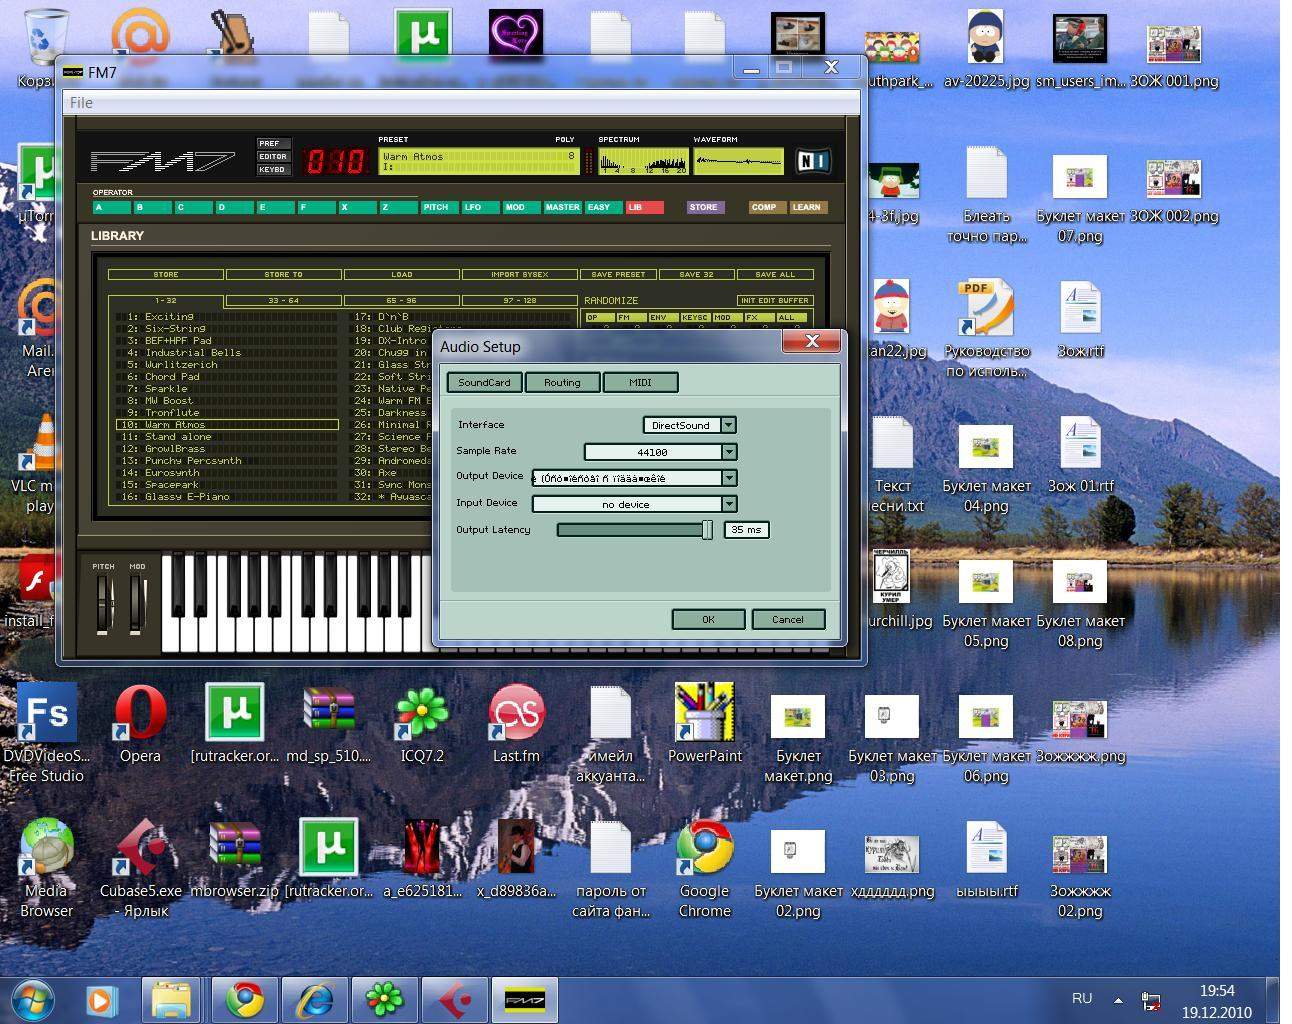Image resolution: width=1292 pixels, height=1024 pixels.
Task: Select operator X button
Action: coord(357,207)
